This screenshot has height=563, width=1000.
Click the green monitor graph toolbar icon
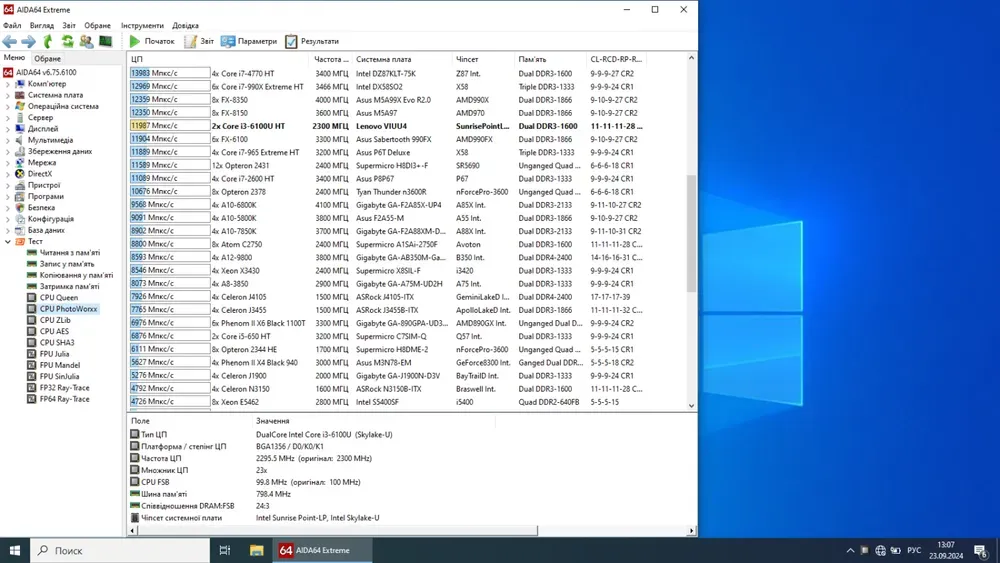pos(105,41)
